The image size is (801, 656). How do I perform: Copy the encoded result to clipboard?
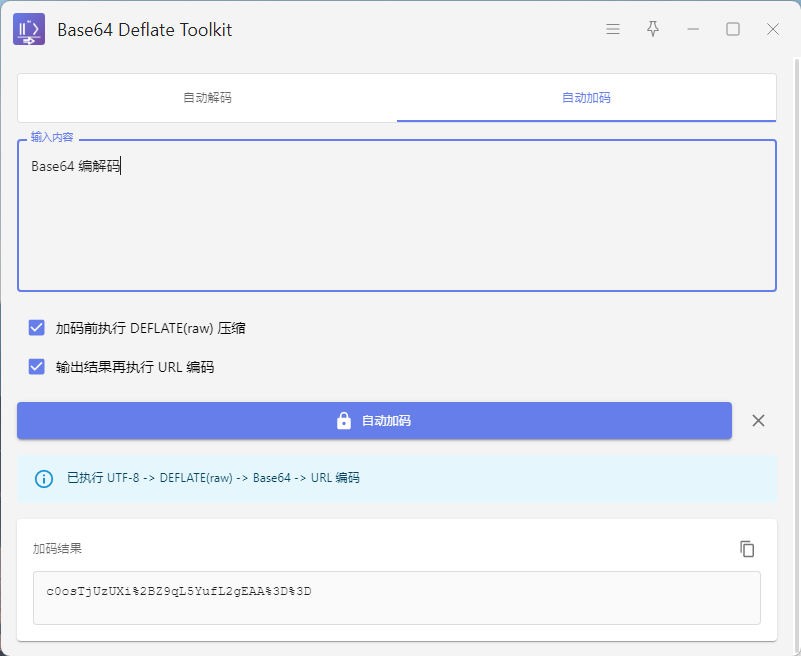click(747, 549)
